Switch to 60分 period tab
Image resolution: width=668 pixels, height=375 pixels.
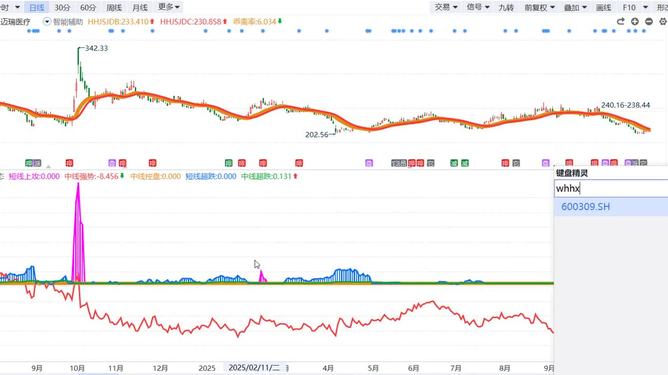[88, 7]
